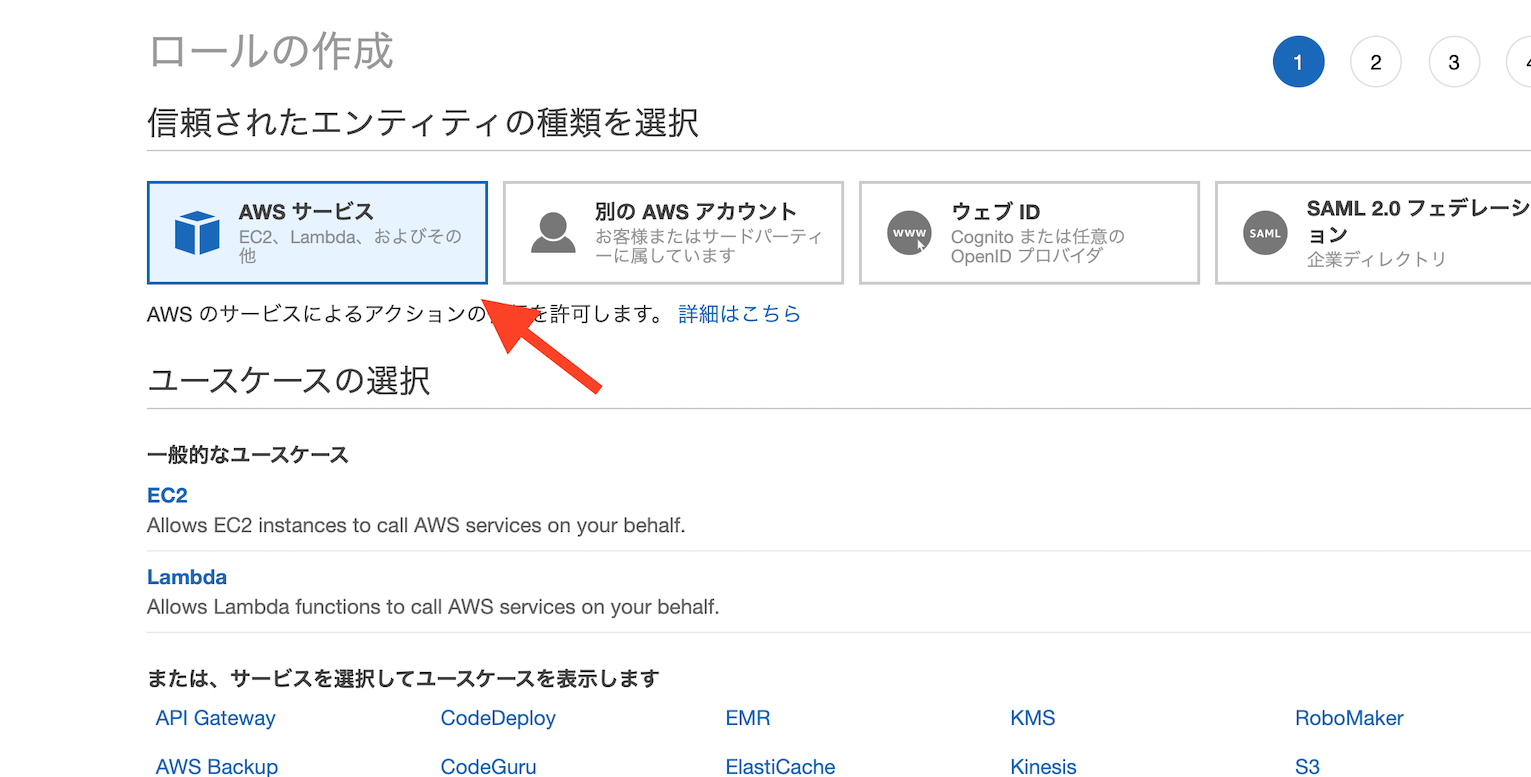Click the highlighted step 1 circle
Viewport: 1531px width, 777px height.
1298,61
